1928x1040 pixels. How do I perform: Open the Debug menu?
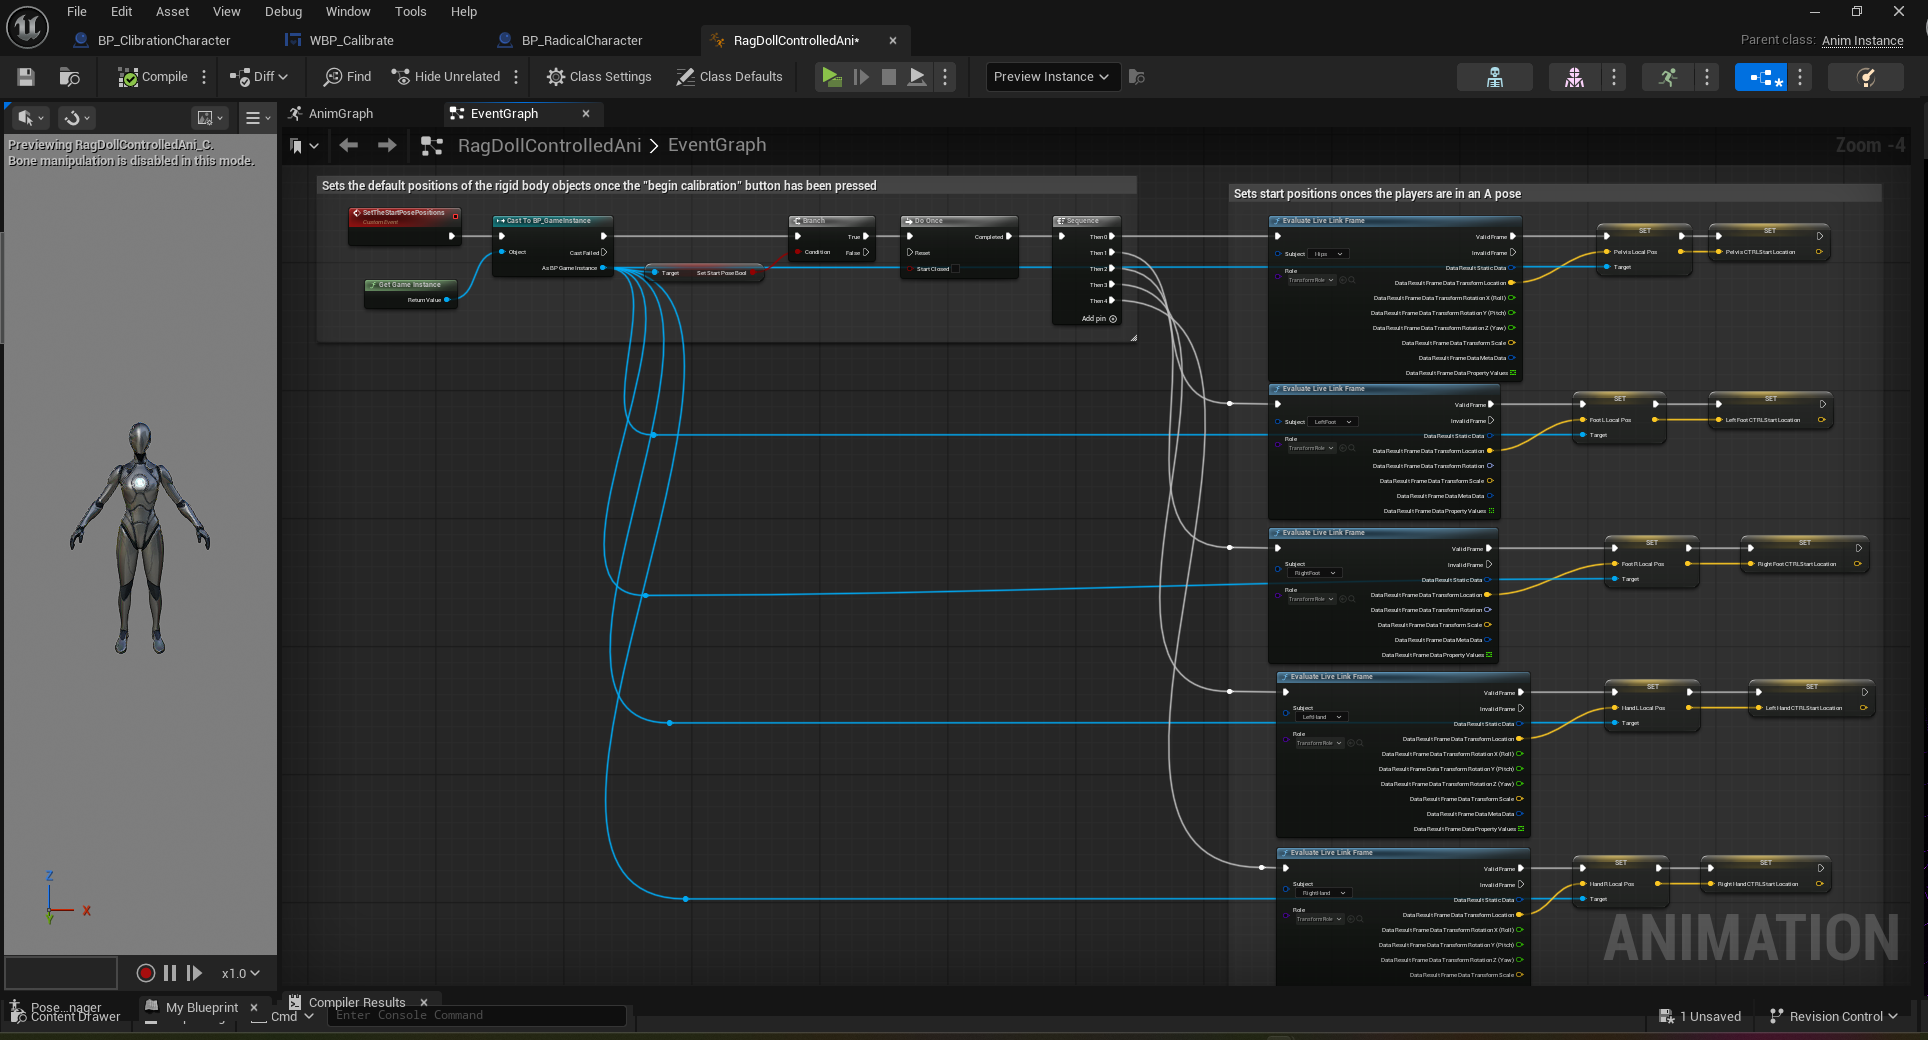[x=283, y=12]
